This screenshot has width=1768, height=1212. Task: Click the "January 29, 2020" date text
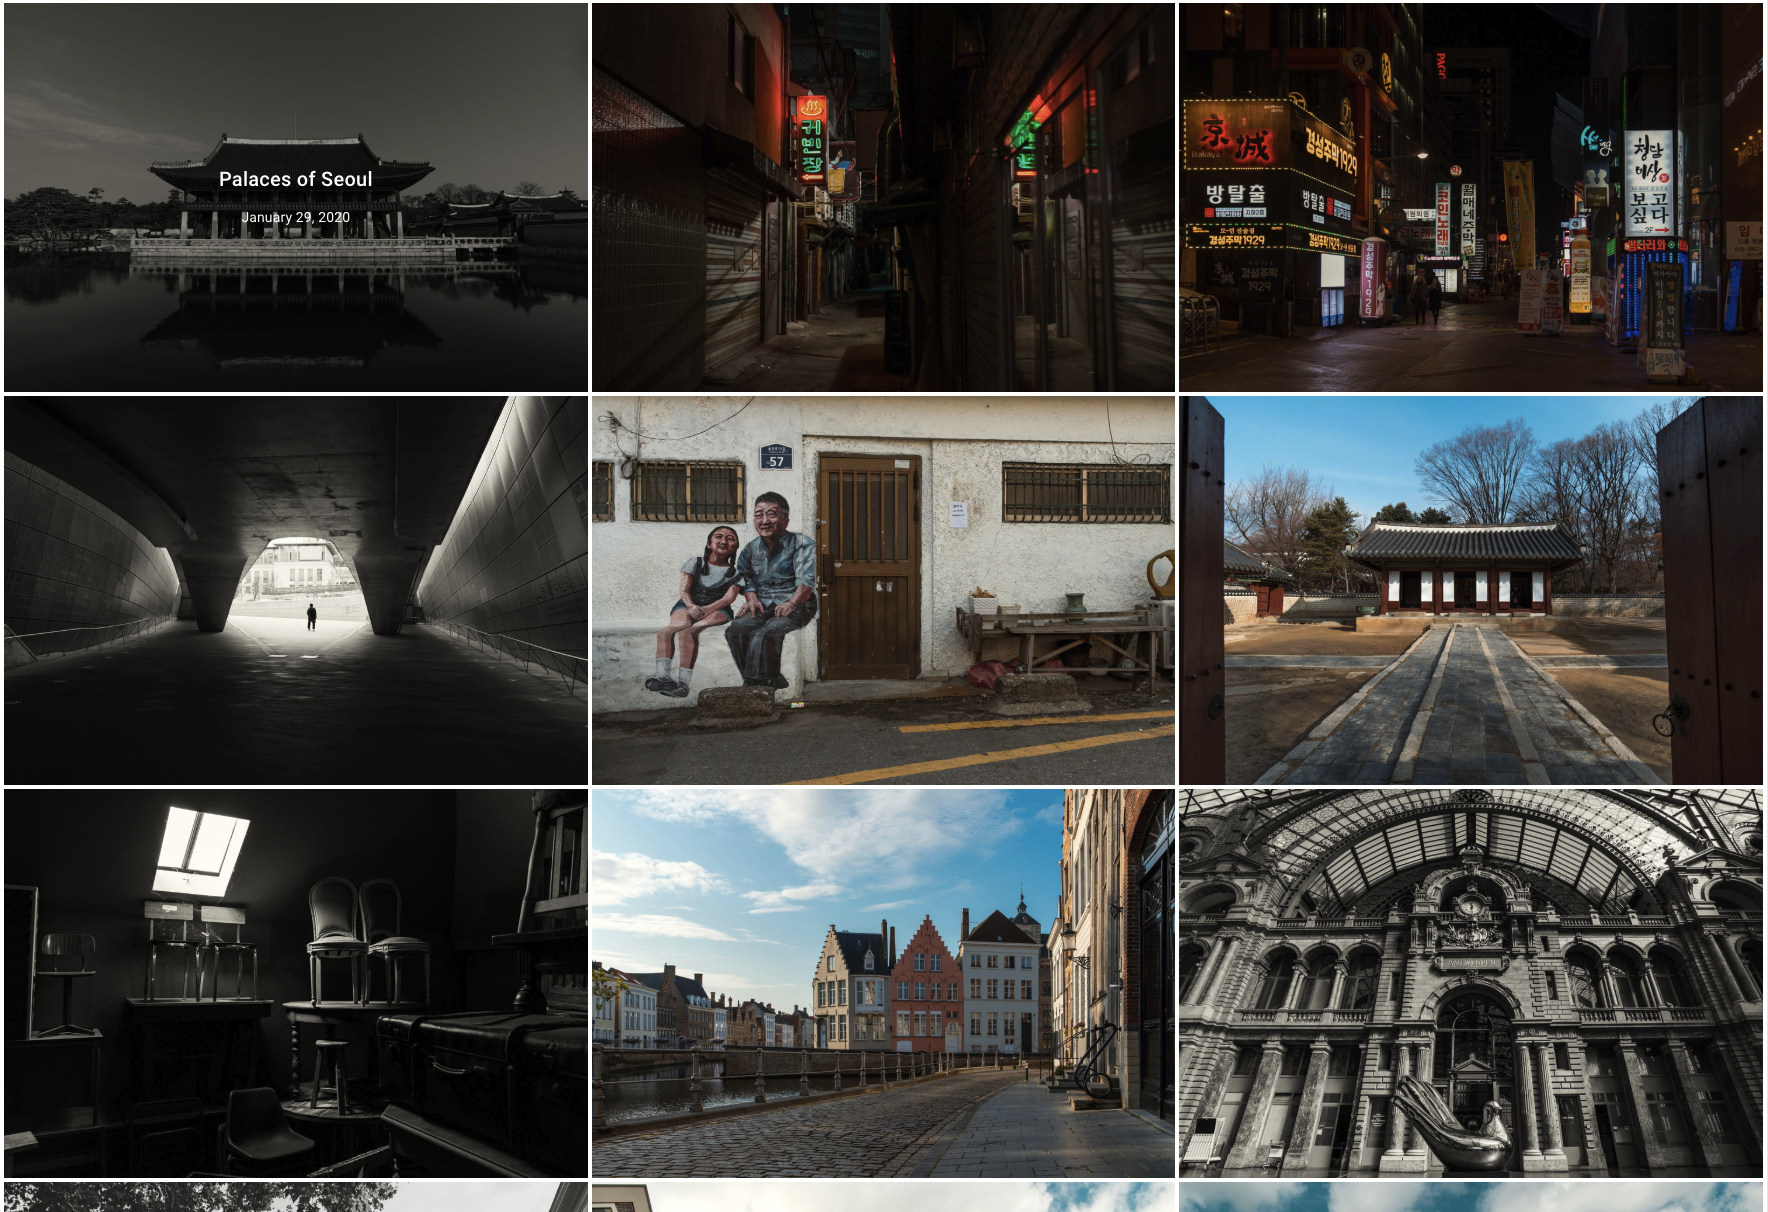point(296,216)
